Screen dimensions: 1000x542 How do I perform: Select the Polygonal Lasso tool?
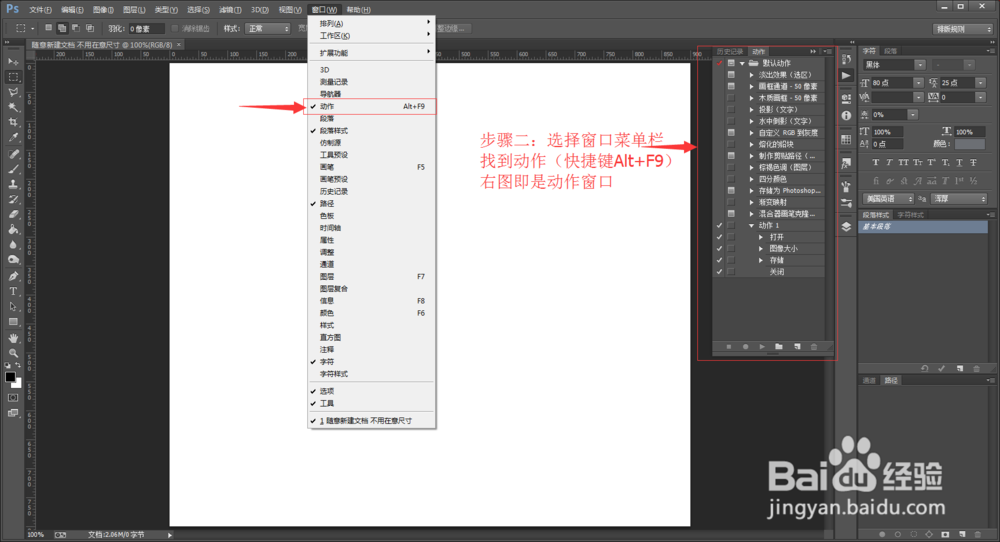(x=13, y=92)
